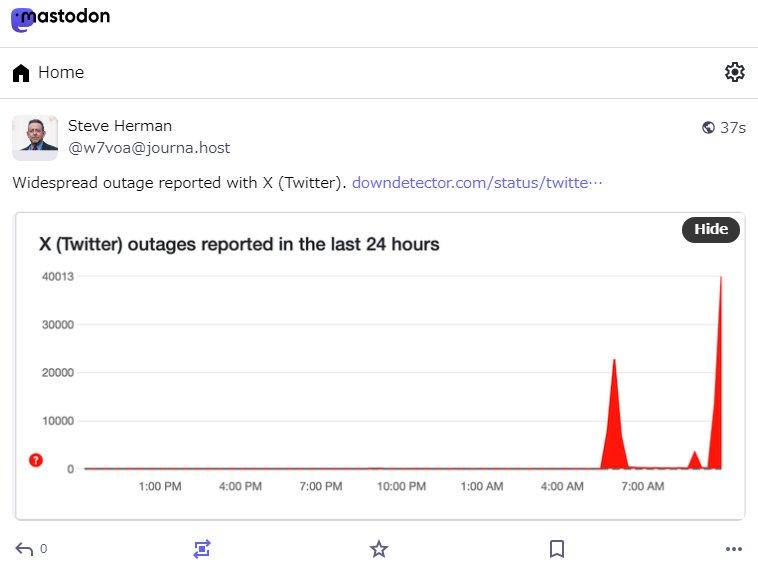Favorite the post with star icon
This screenshot has height=568, width=758.
pos(378,548)
